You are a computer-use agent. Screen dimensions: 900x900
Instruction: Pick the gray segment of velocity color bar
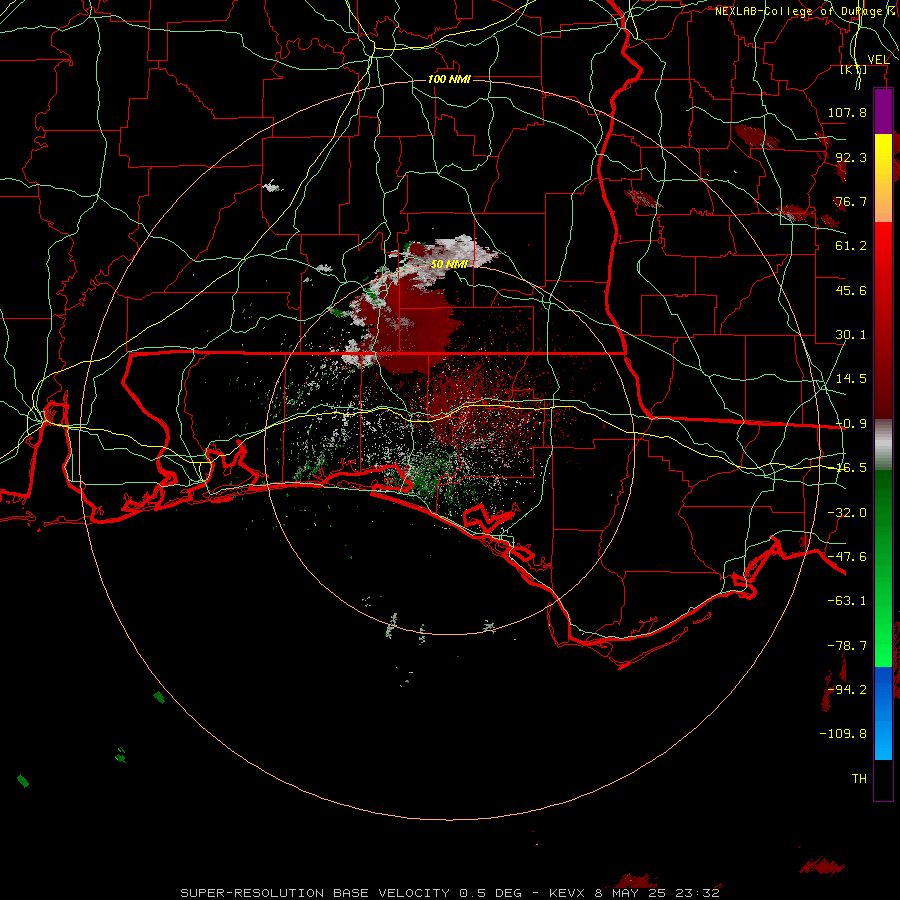(x=883, y=445)
